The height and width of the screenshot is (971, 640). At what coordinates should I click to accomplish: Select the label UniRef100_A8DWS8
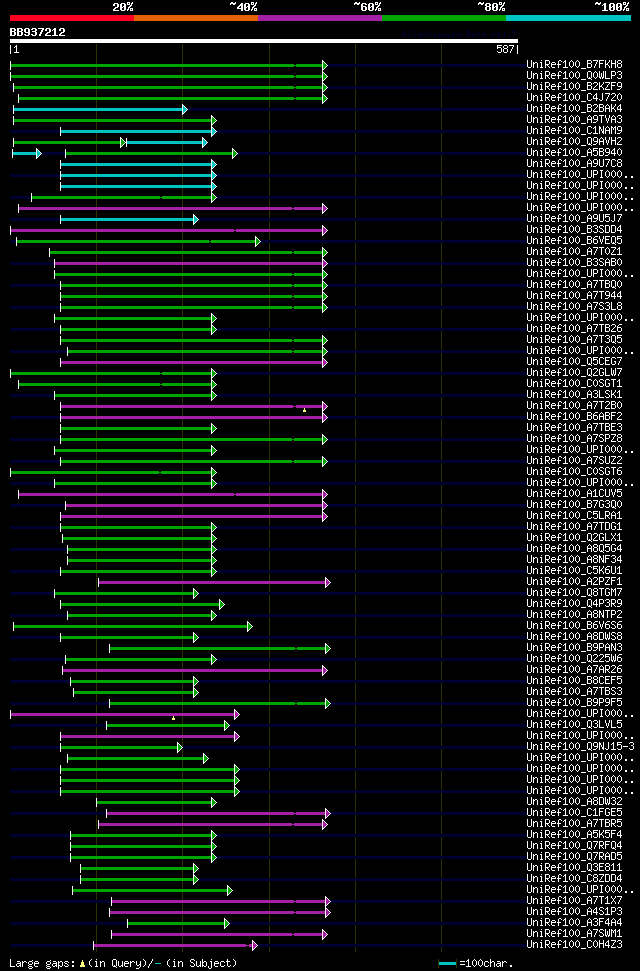pyautogui.click(x=574, y=637)
